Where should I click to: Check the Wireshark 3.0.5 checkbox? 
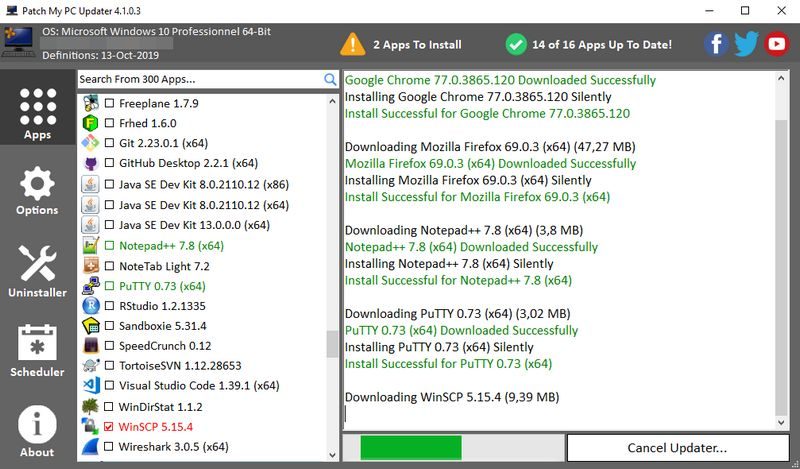point(108,447)
